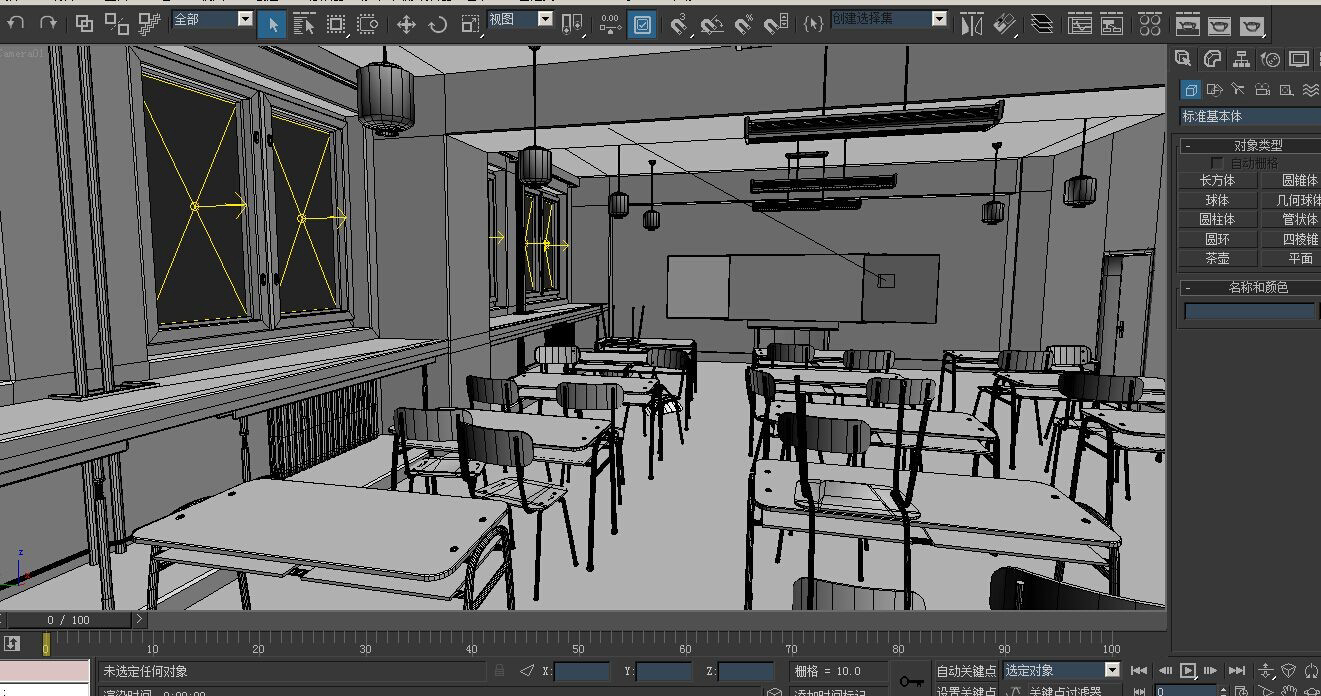Click inside the X coordinate input field
Image resolution: width=1321 pixels, height=696 pixels.
point(580,671)
